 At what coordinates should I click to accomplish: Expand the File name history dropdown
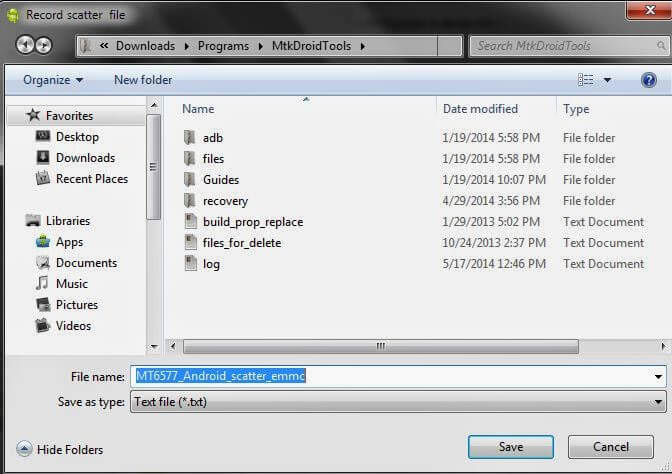point(658,377)
